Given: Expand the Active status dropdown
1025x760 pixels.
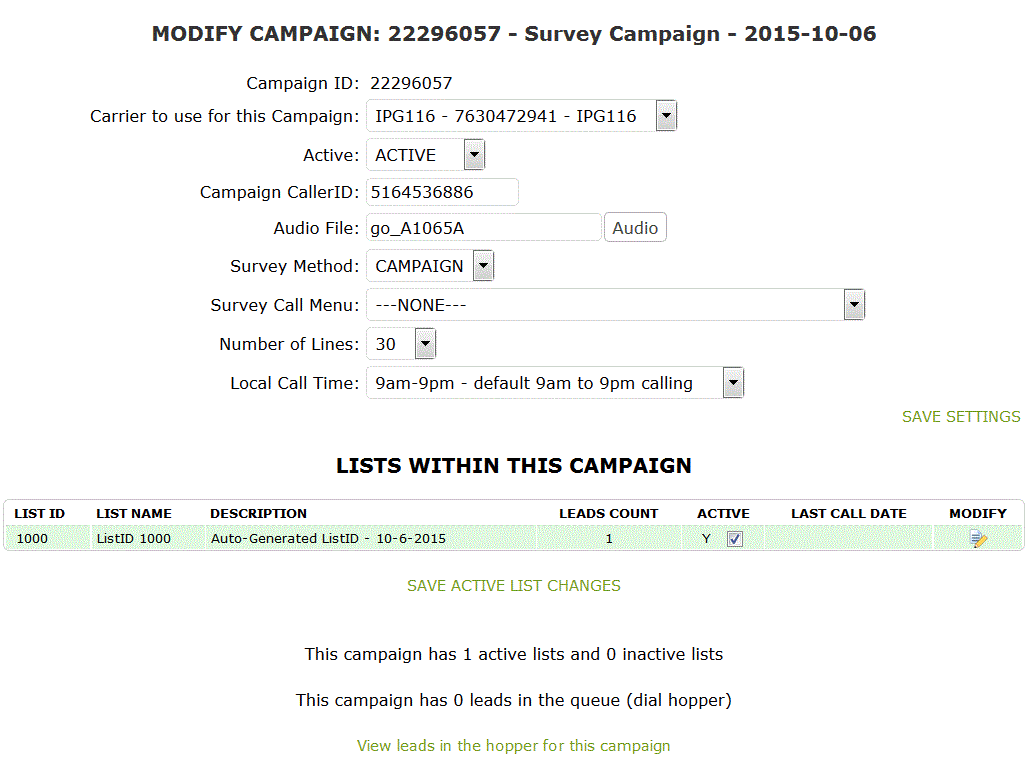Looking at the screenshot, I should pyautogui.click(x=425, y=156).
